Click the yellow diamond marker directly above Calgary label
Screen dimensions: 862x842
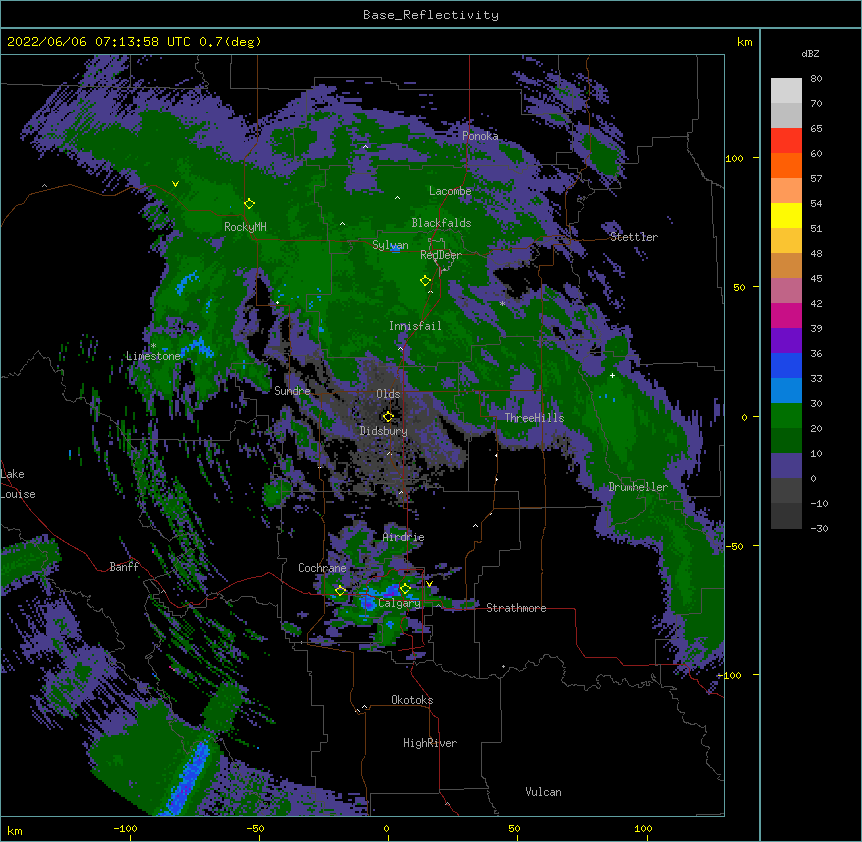point(405,589)
